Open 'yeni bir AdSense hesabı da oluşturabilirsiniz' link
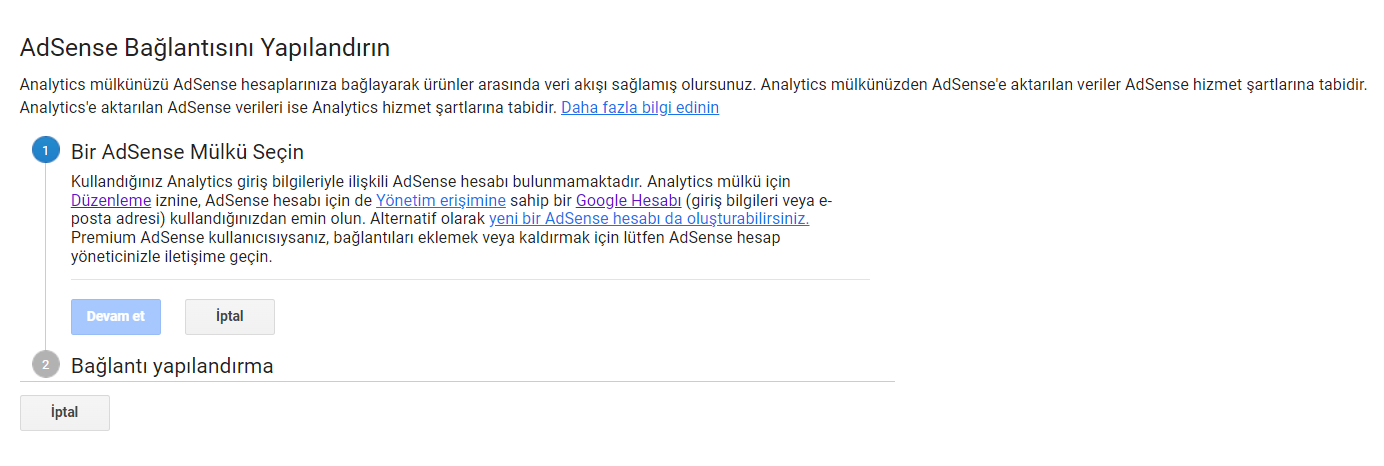1384x466 pixels. [649, 218]
